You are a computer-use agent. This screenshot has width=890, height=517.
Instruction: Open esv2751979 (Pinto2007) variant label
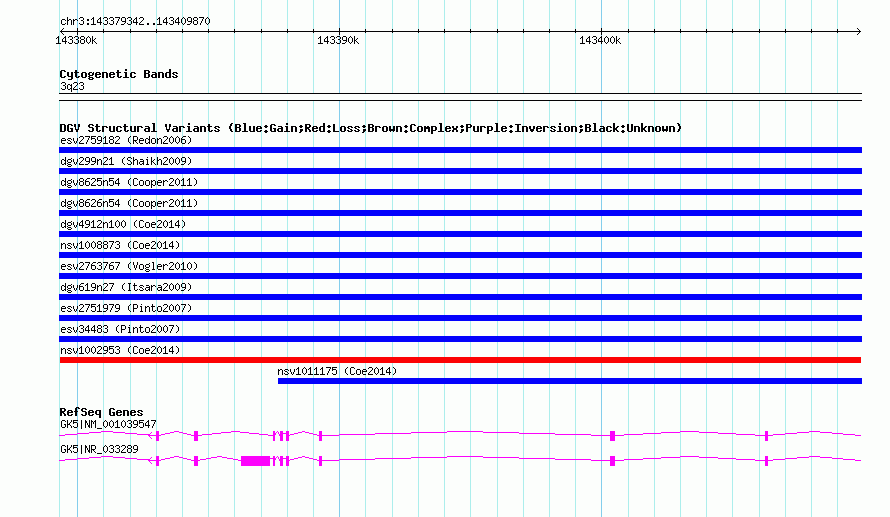point(126,308)
